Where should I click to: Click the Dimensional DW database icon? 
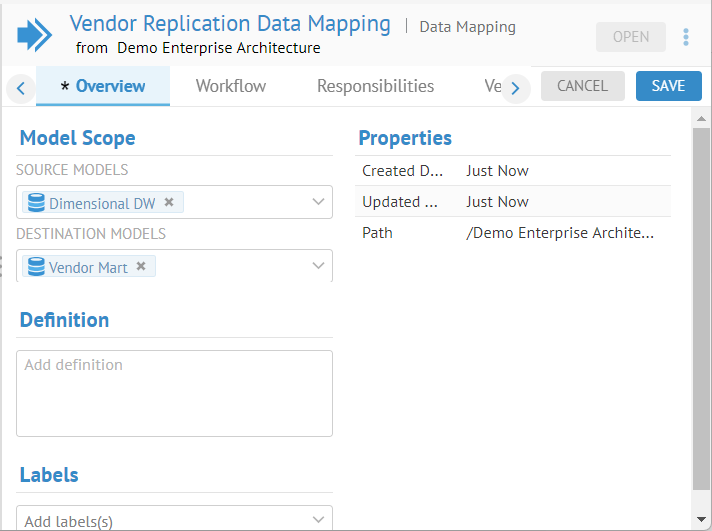tap(36, 203)
